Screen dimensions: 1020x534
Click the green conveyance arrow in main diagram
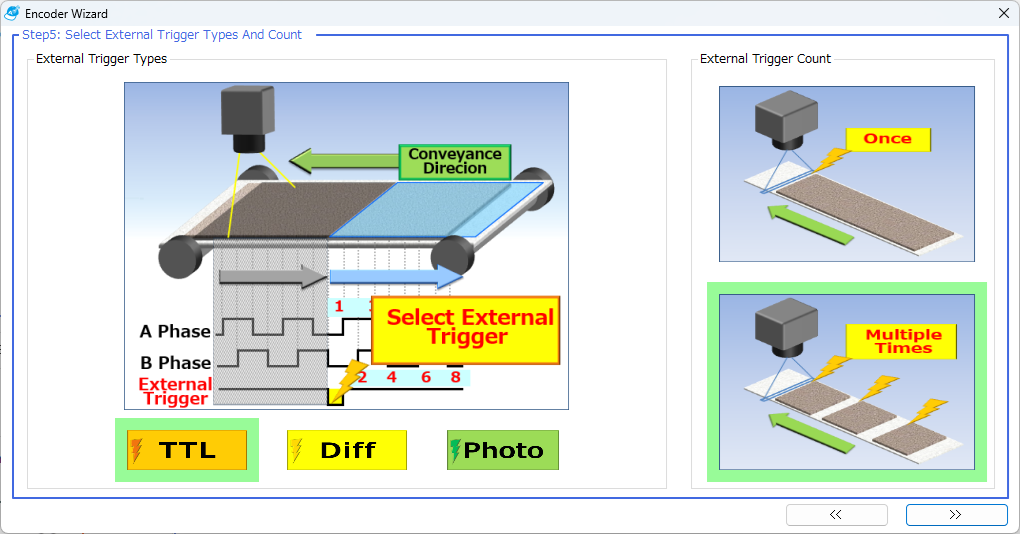(342, 161)
